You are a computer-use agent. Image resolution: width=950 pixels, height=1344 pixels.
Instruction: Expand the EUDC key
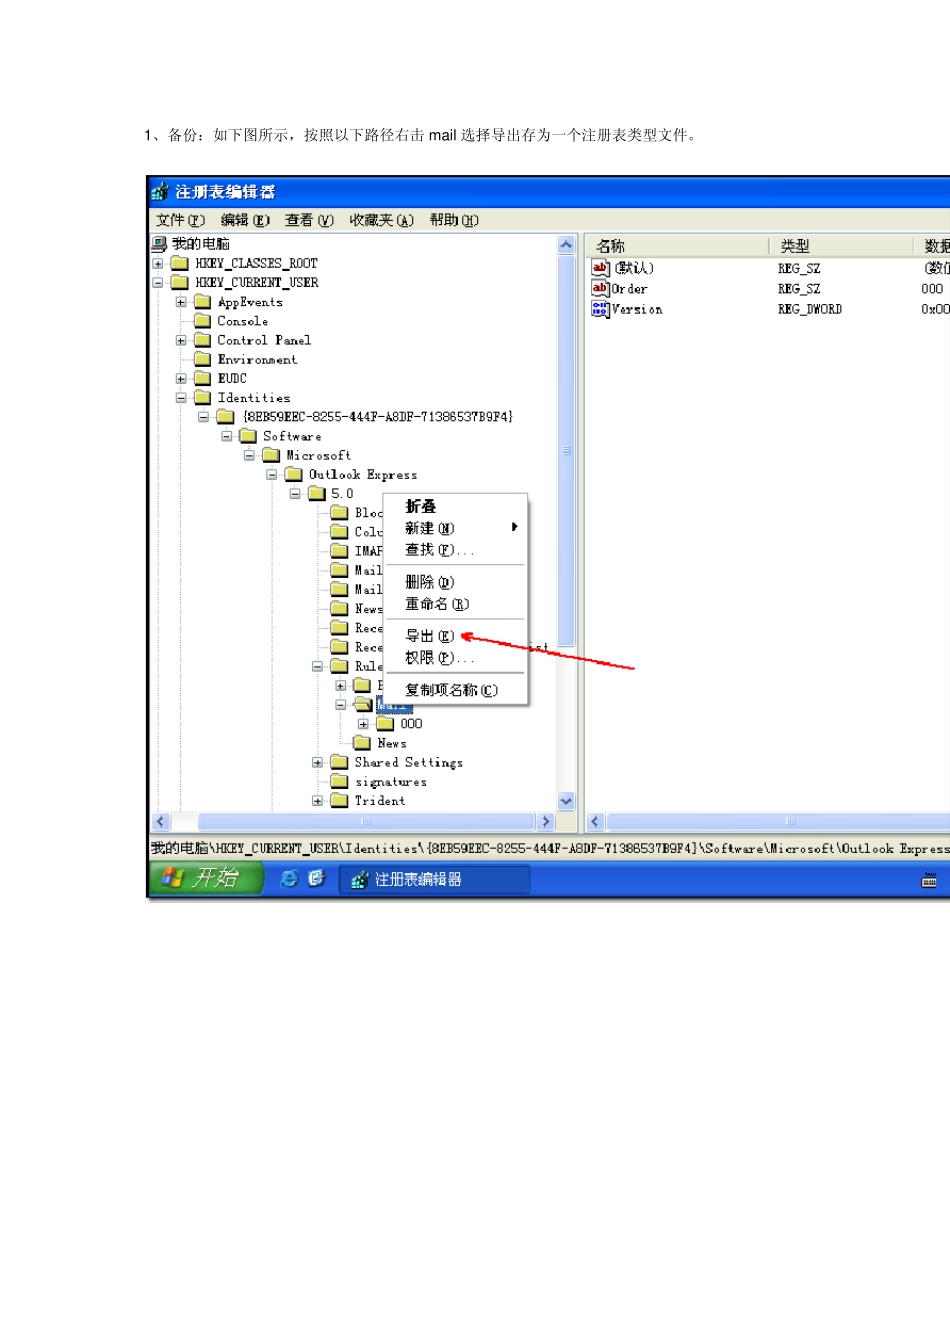[181, 379]
